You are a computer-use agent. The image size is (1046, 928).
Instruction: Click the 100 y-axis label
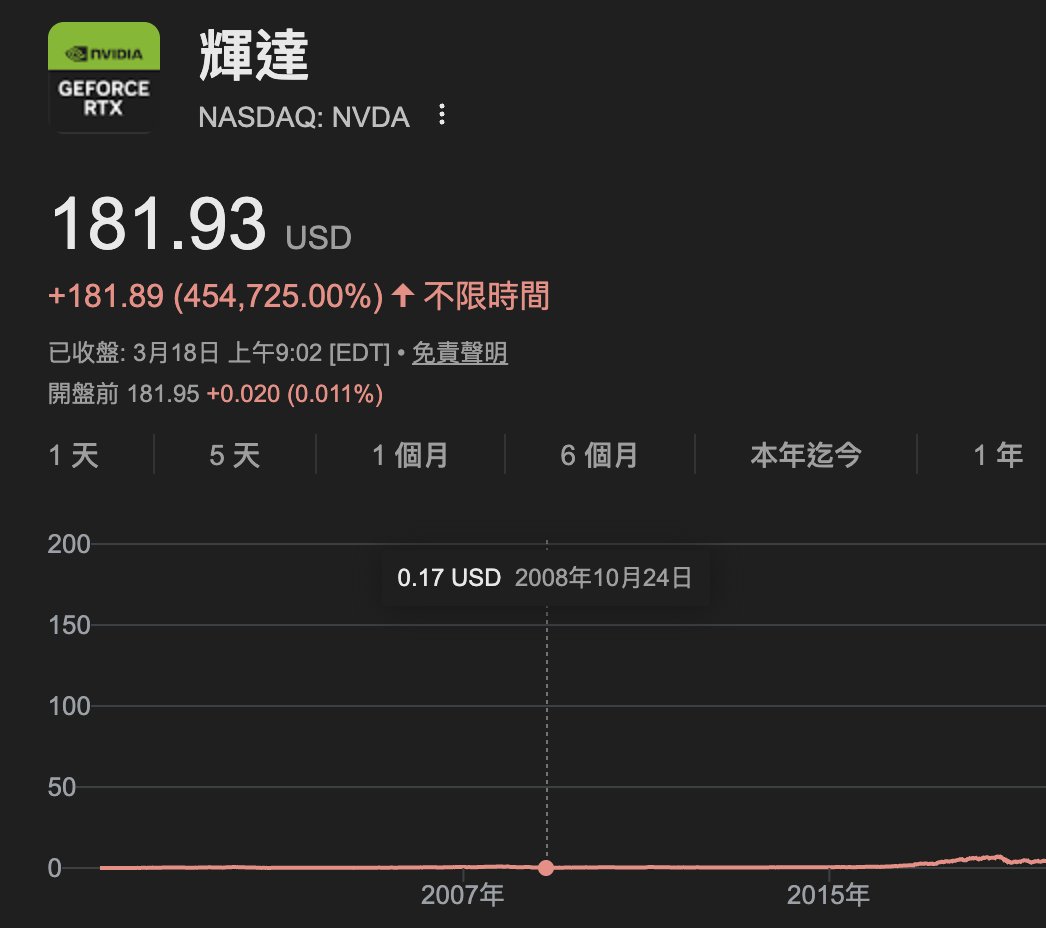(x=69, y=706)
